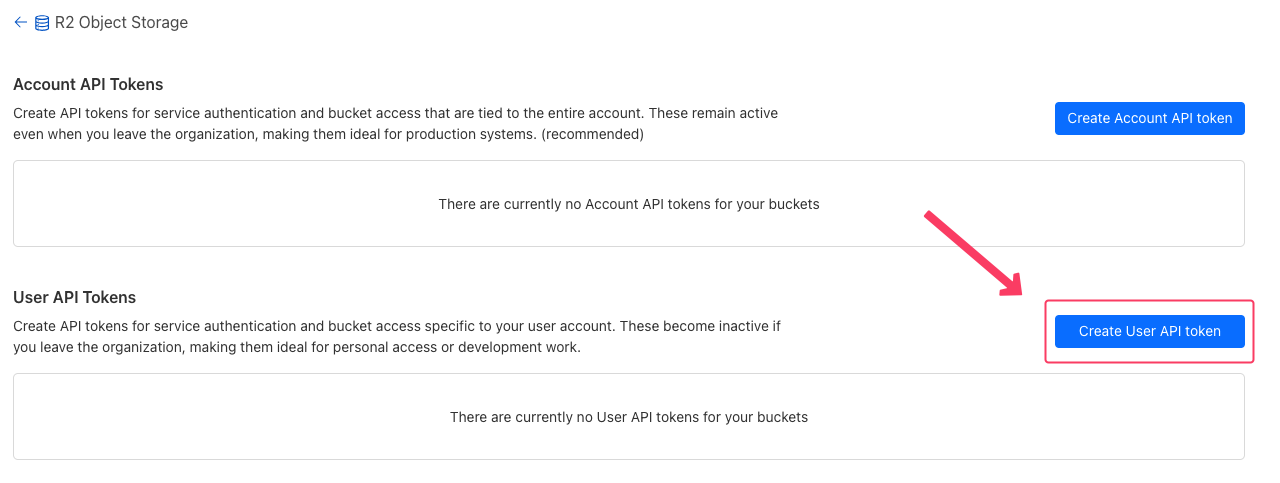
Task: Select the Account API Tokens heading
Action: tap(88, 84)
